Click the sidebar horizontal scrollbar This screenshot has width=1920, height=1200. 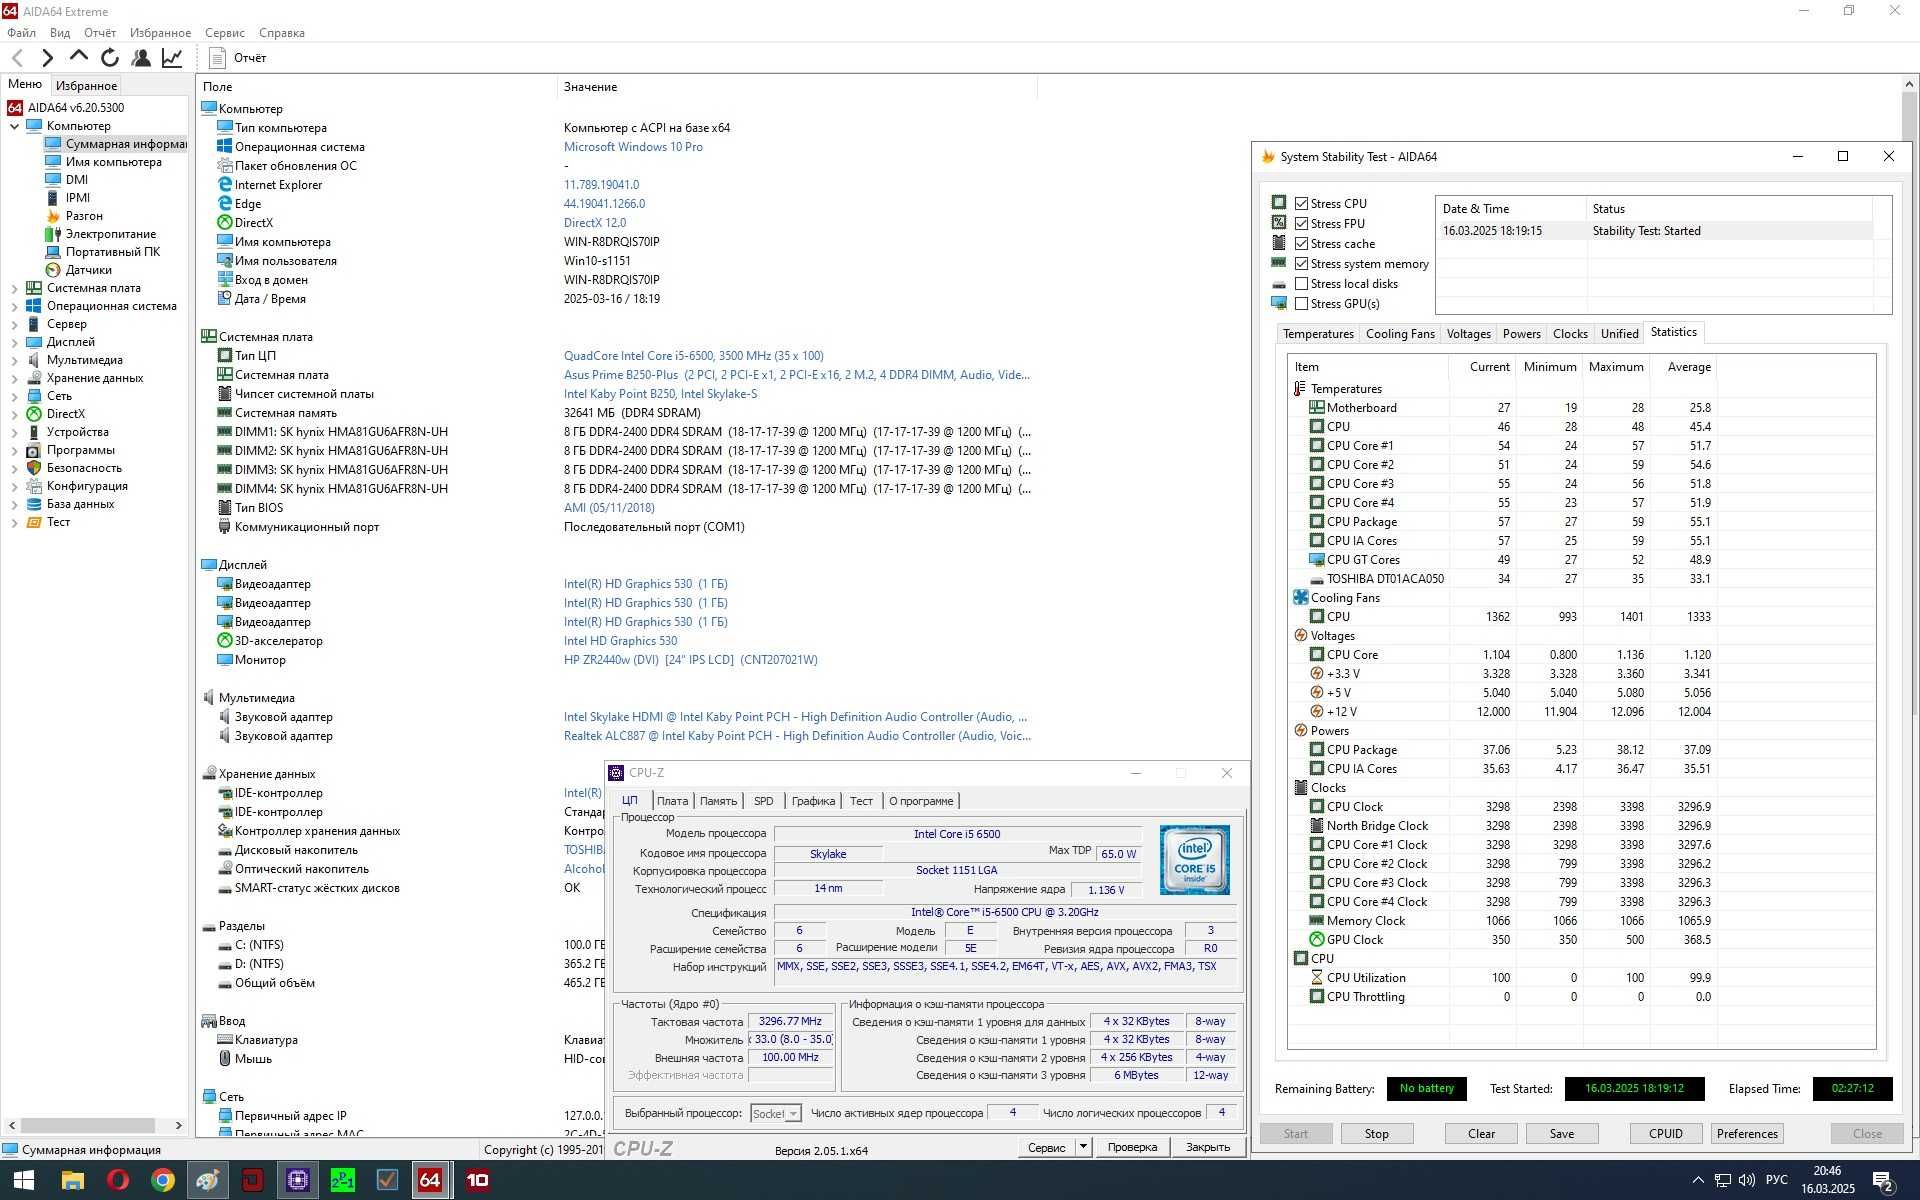click(x=87, y=1125)
